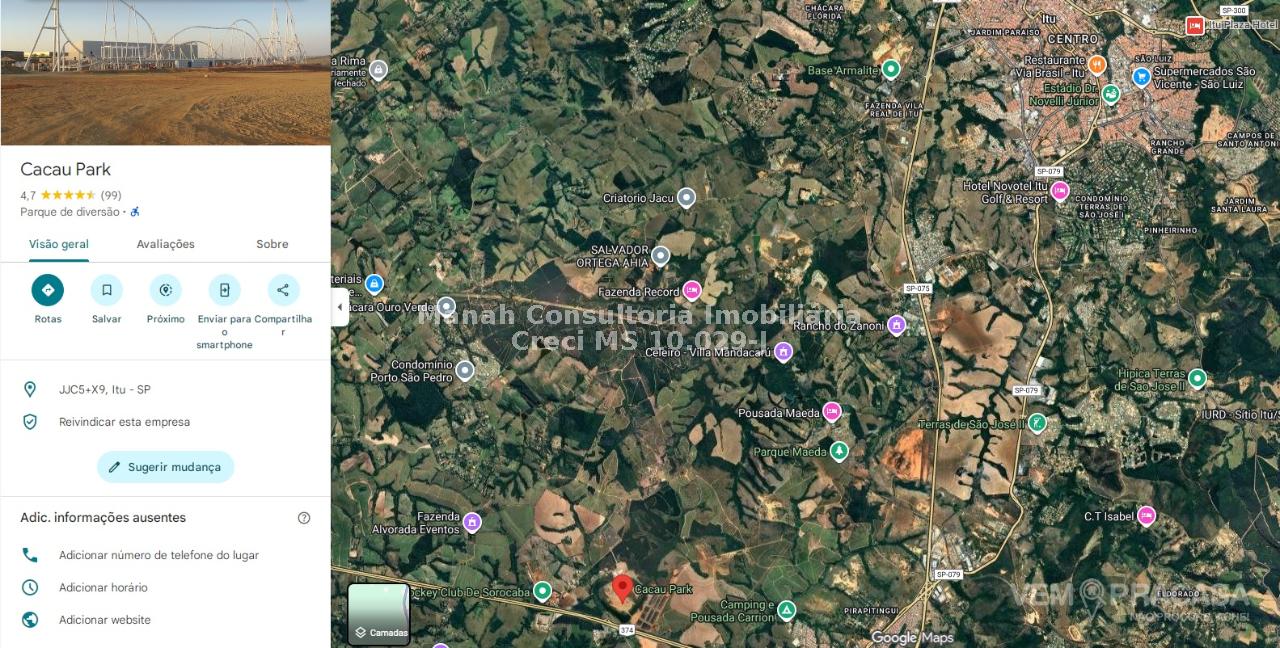Select the Visão geral tab
This screenshot has height=648, width=1280.
(59, 244)
